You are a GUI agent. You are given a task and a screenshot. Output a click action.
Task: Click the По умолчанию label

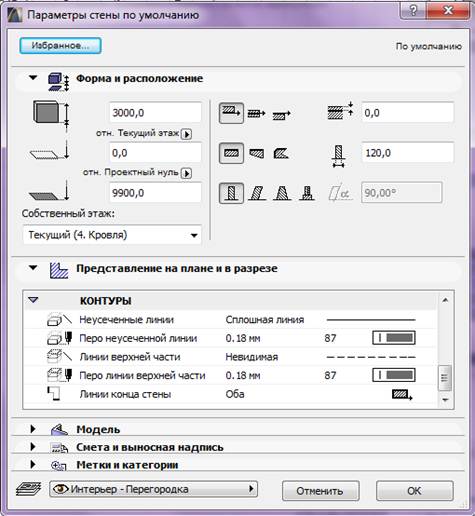[429, 46]
